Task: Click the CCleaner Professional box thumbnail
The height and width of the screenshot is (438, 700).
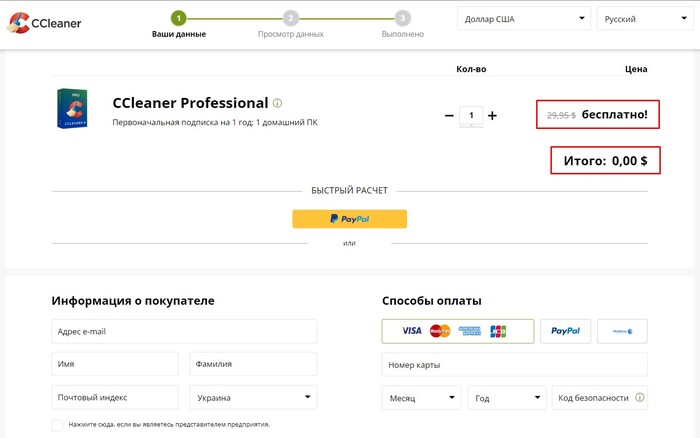Action: (x=72, y=108)
